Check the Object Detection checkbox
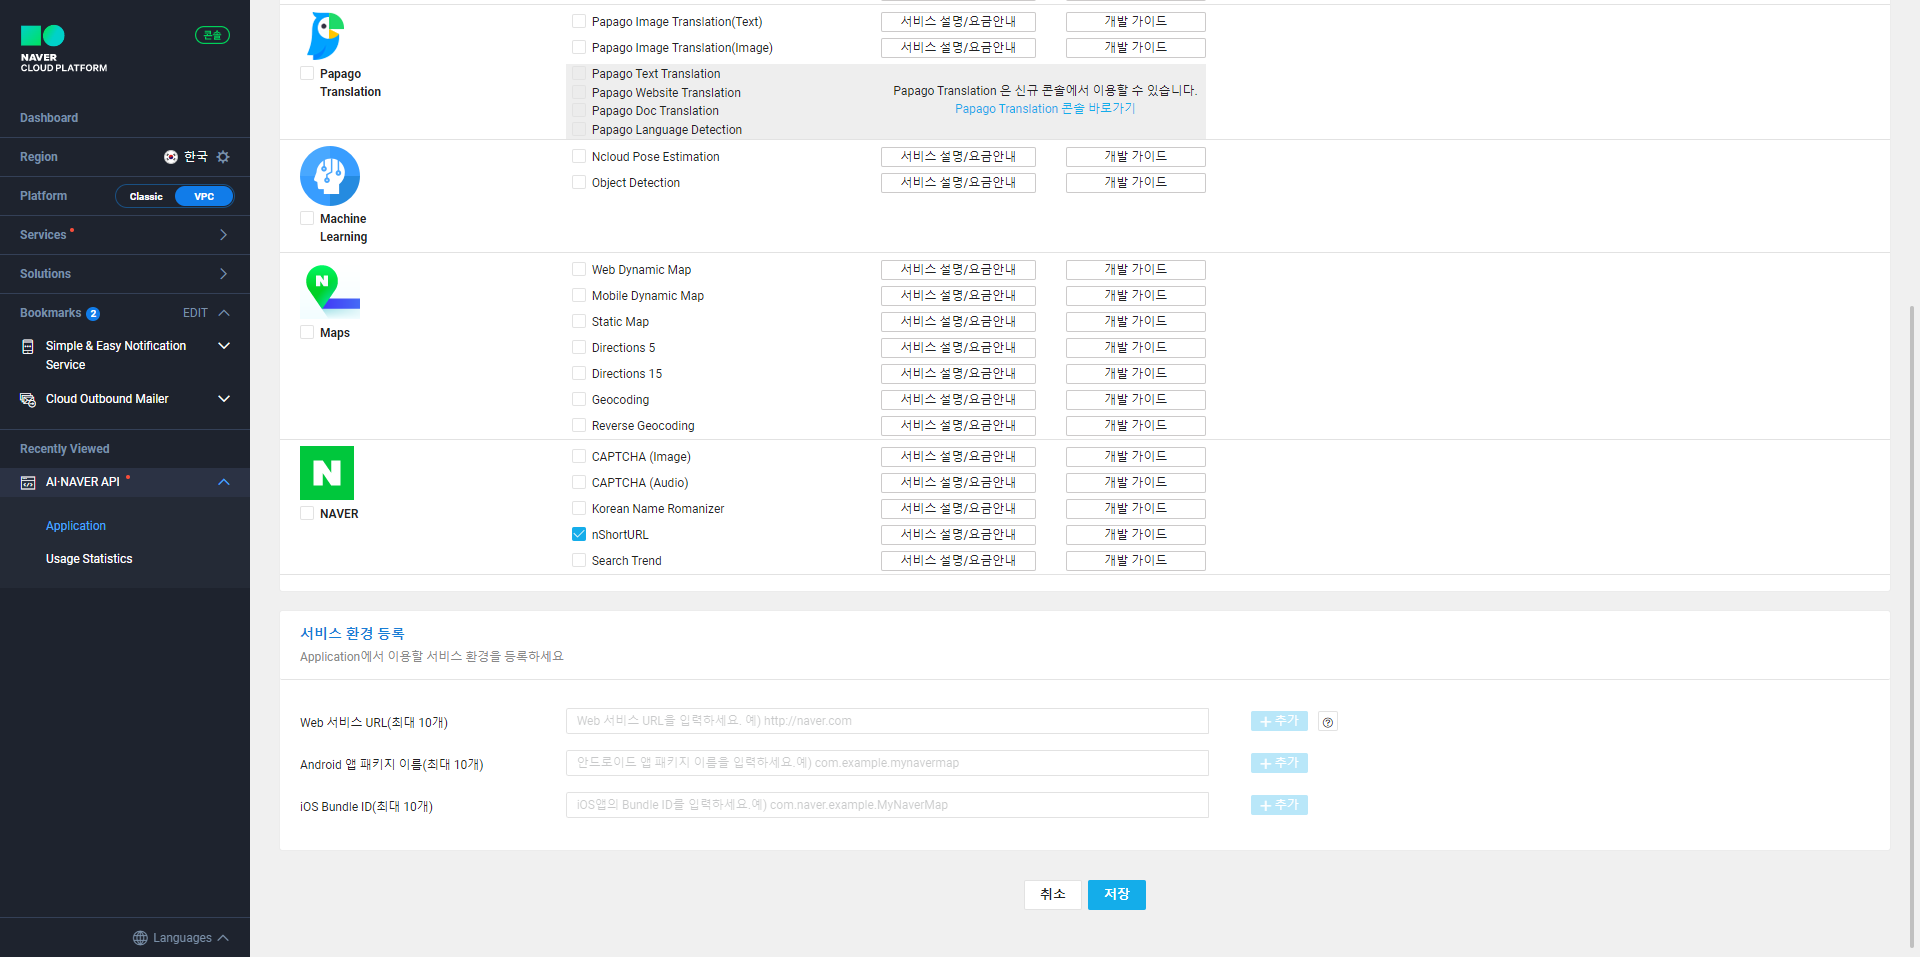The height and width of the screenshot is (957, 1920). [x=579, y=182]
